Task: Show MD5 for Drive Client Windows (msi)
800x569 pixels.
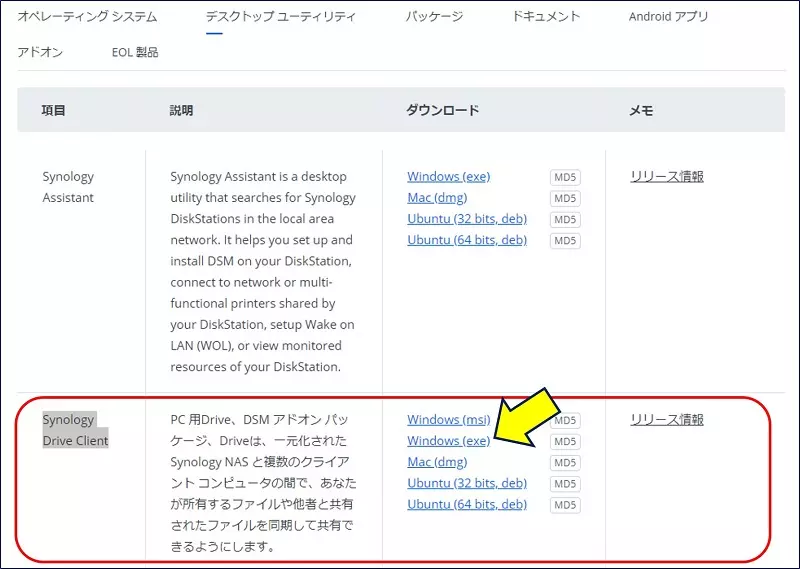Action: (567, 420)
